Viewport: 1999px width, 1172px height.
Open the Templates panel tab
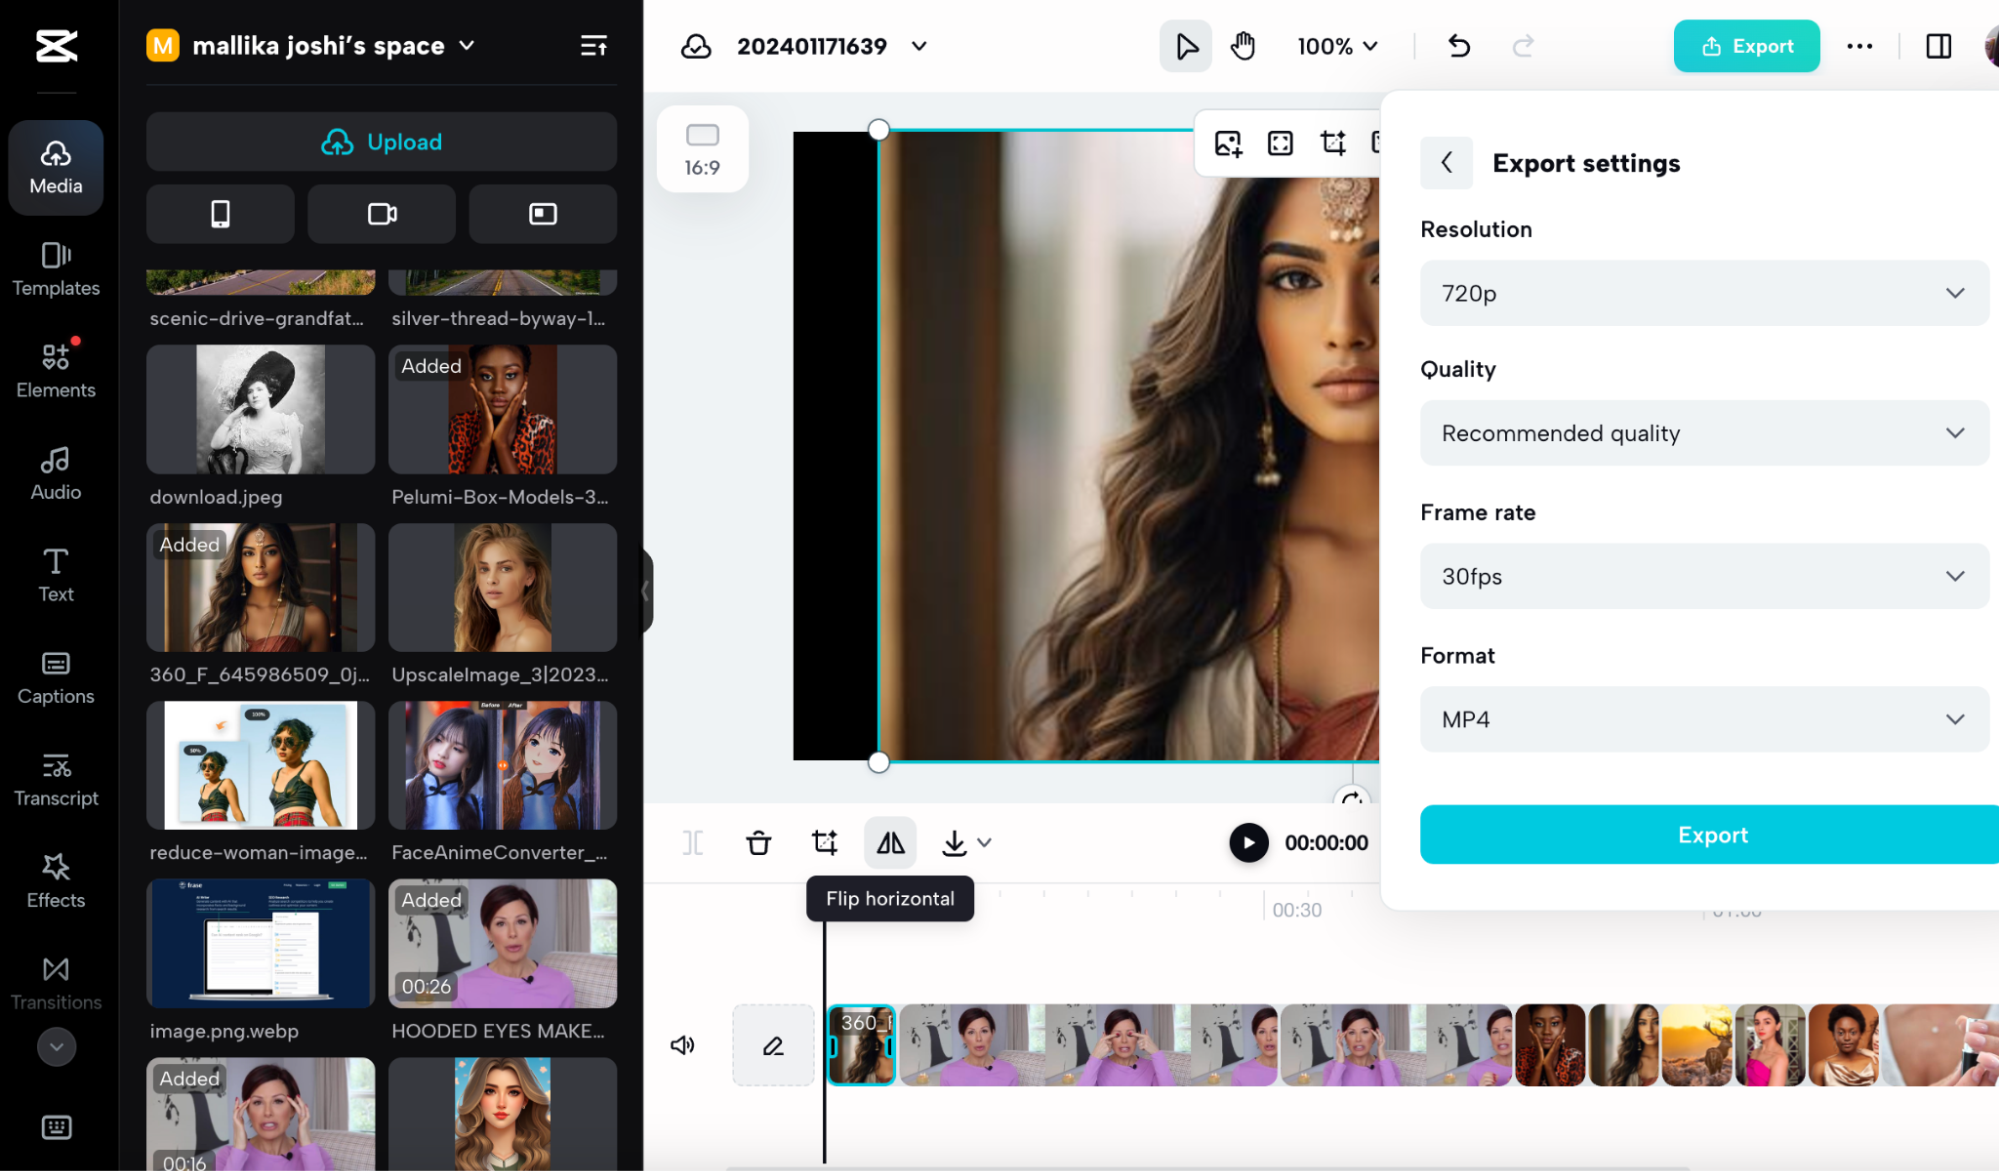pos(56,268)
